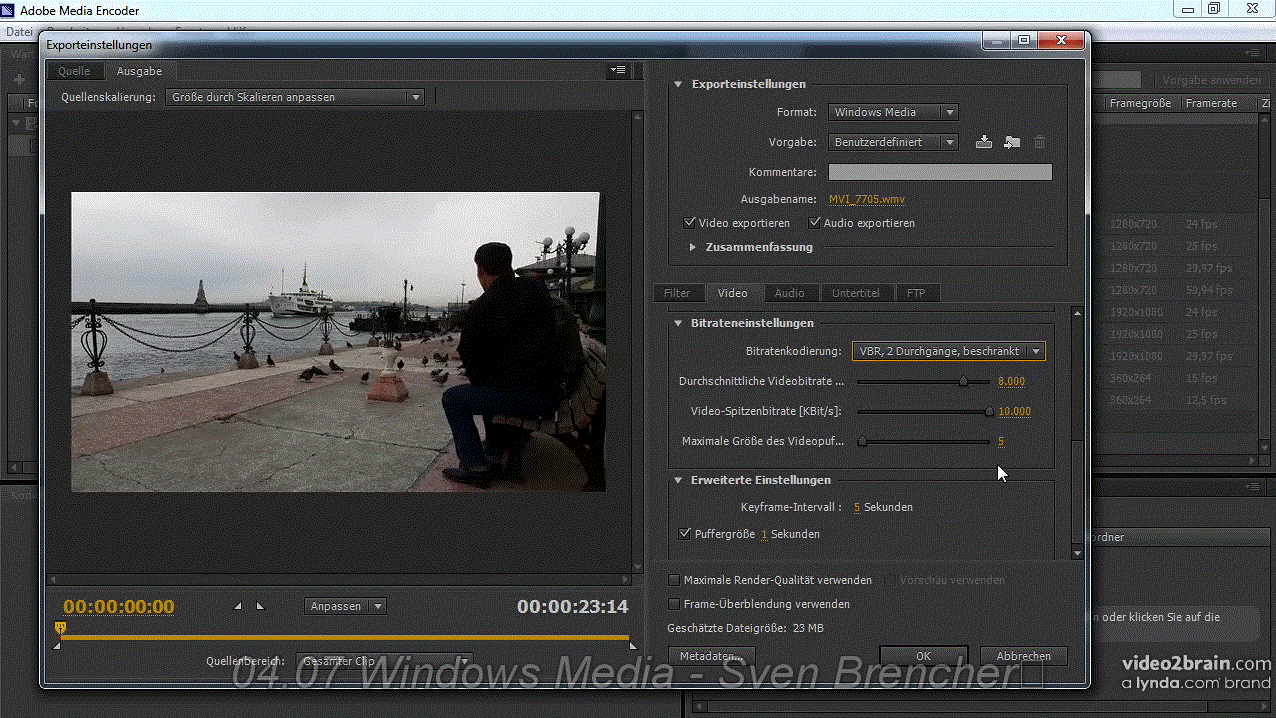Toggle Video exportieren checkbox

tap(690, 223)
